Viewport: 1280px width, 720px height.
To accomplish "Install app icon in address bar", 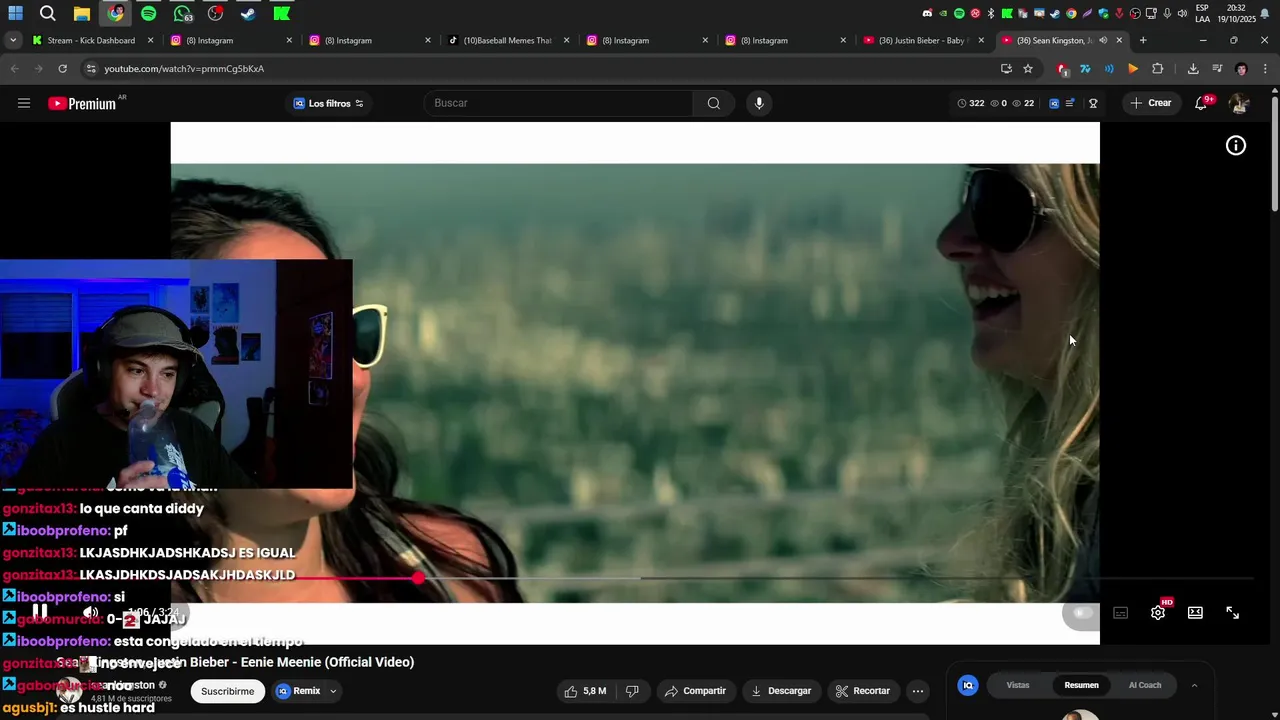I will pyautogui.click(x=1006, y=69).
